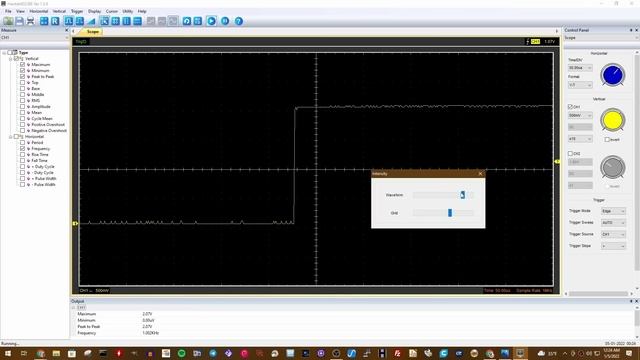Open the Display menu
Image resolution: width=640 pixels, height=360 pixels.
tap(94, 11)
